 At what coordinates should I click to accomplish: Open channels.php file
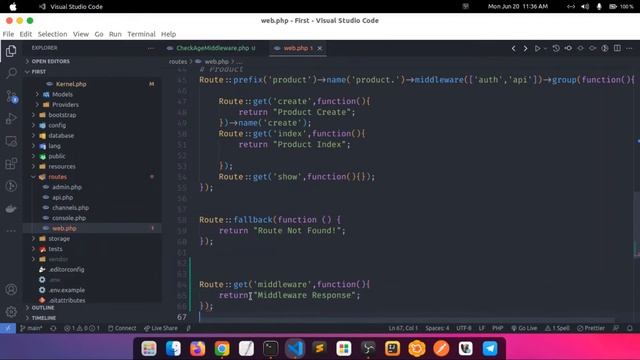tap(70, 208)
